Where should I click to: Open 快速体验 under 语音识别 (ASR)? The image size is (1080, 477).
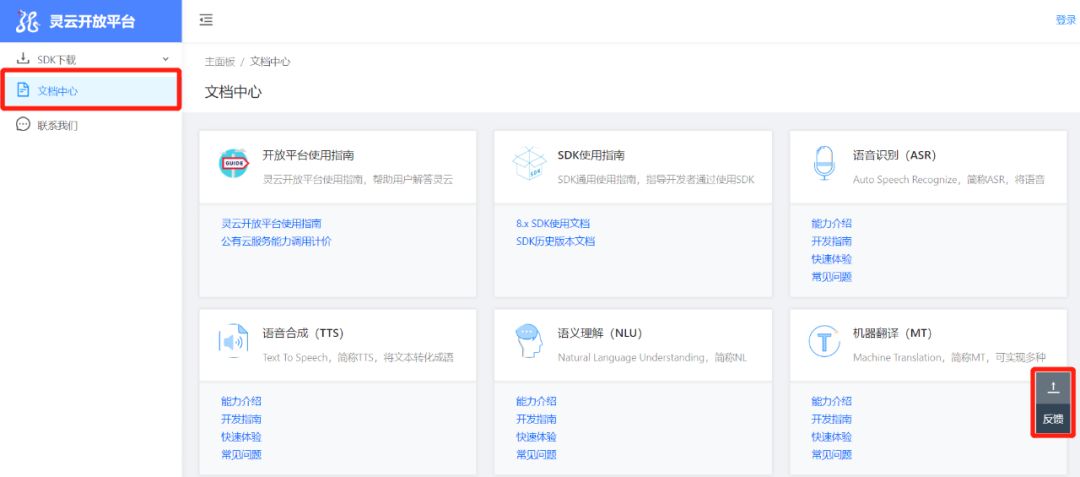point(831,259)
